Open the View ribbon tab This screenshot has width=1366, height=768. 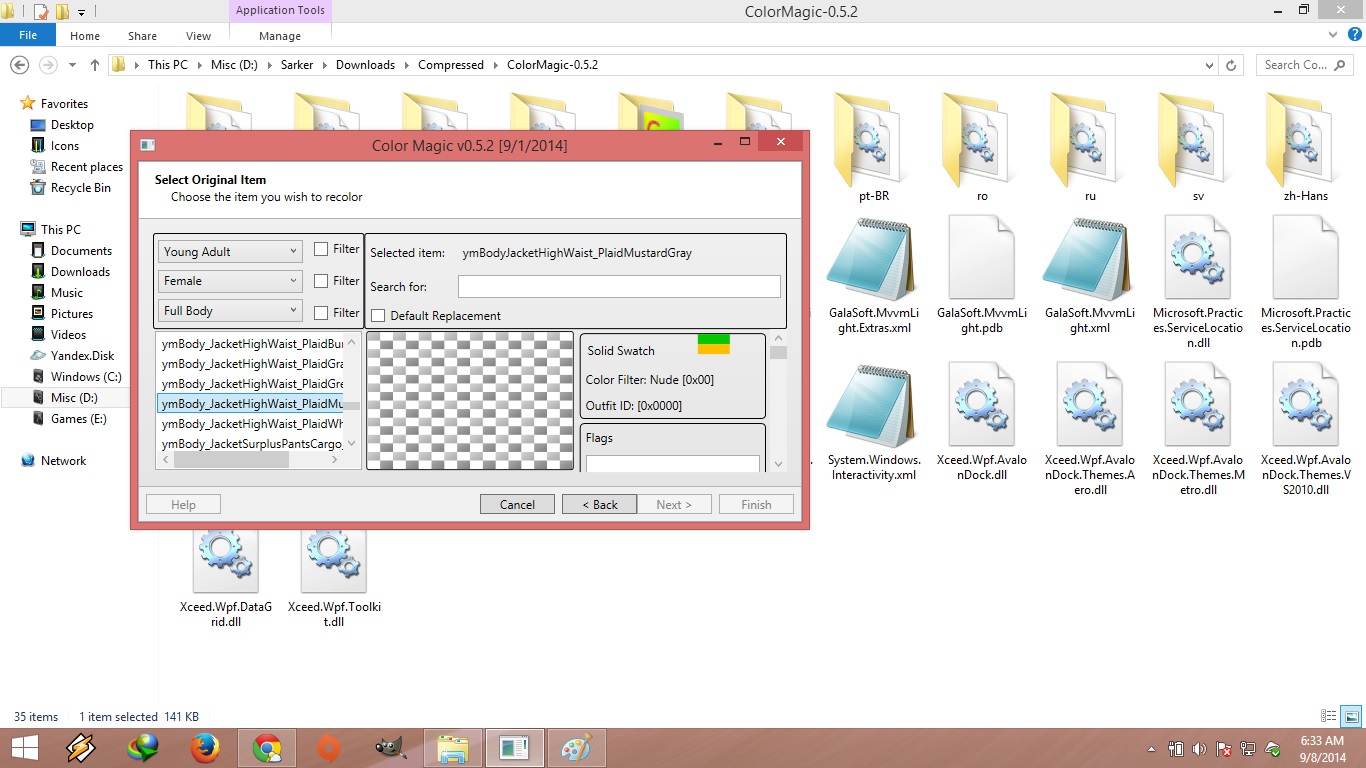[198, 36]
